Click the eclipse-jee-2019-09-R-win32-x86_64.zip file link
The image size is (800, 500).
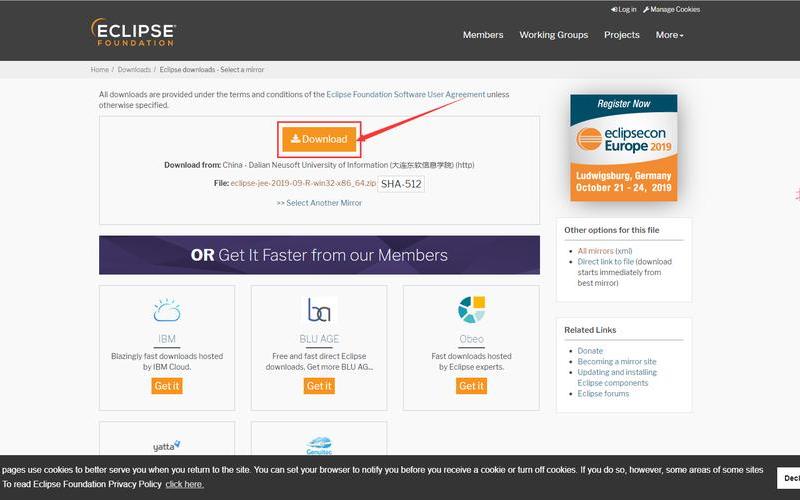tap(303, 183)
